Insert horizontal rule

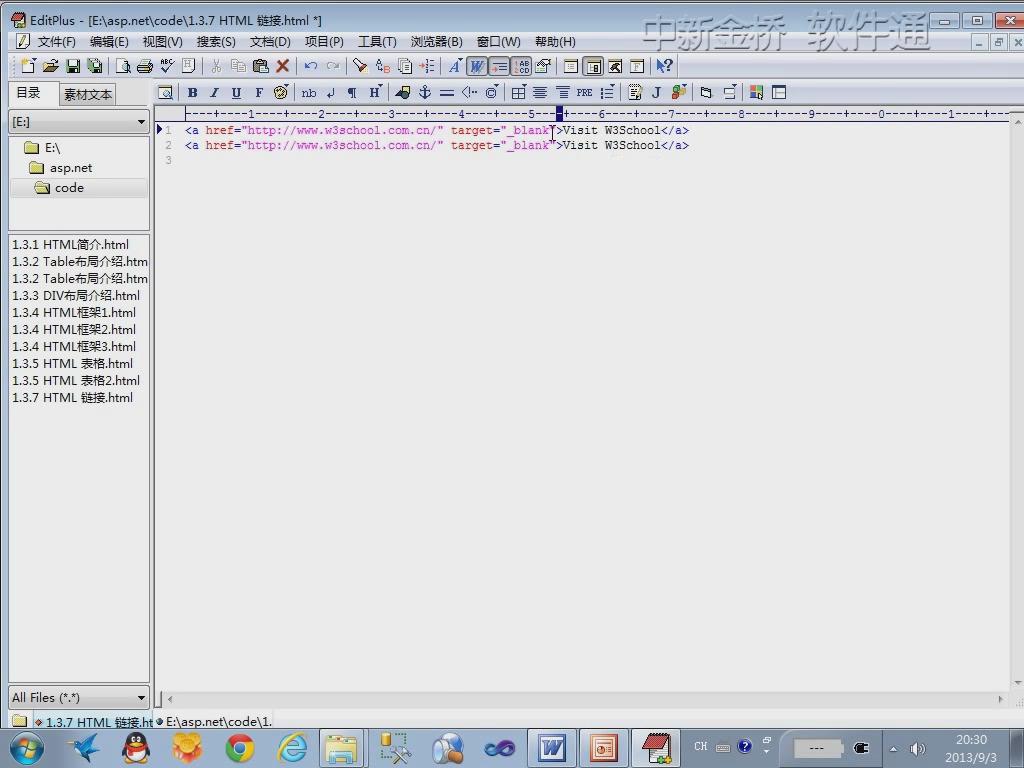point(447,93)
